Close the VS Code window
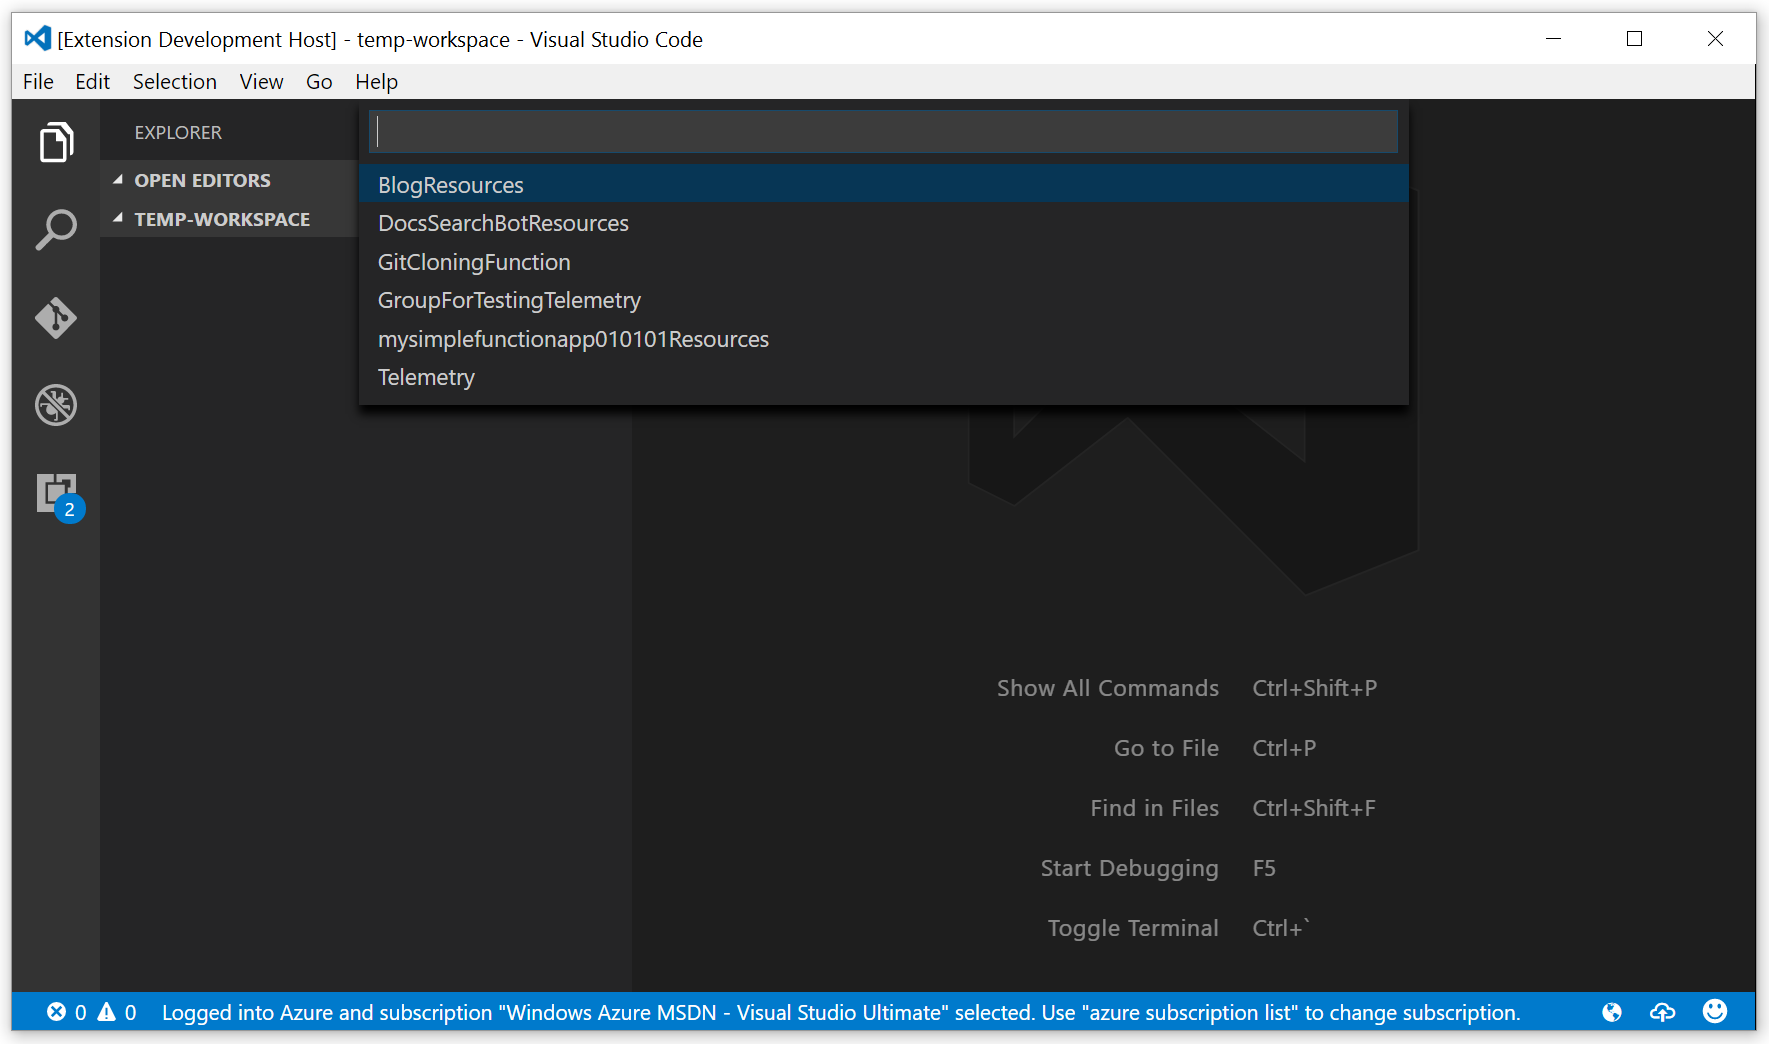 1715,39
